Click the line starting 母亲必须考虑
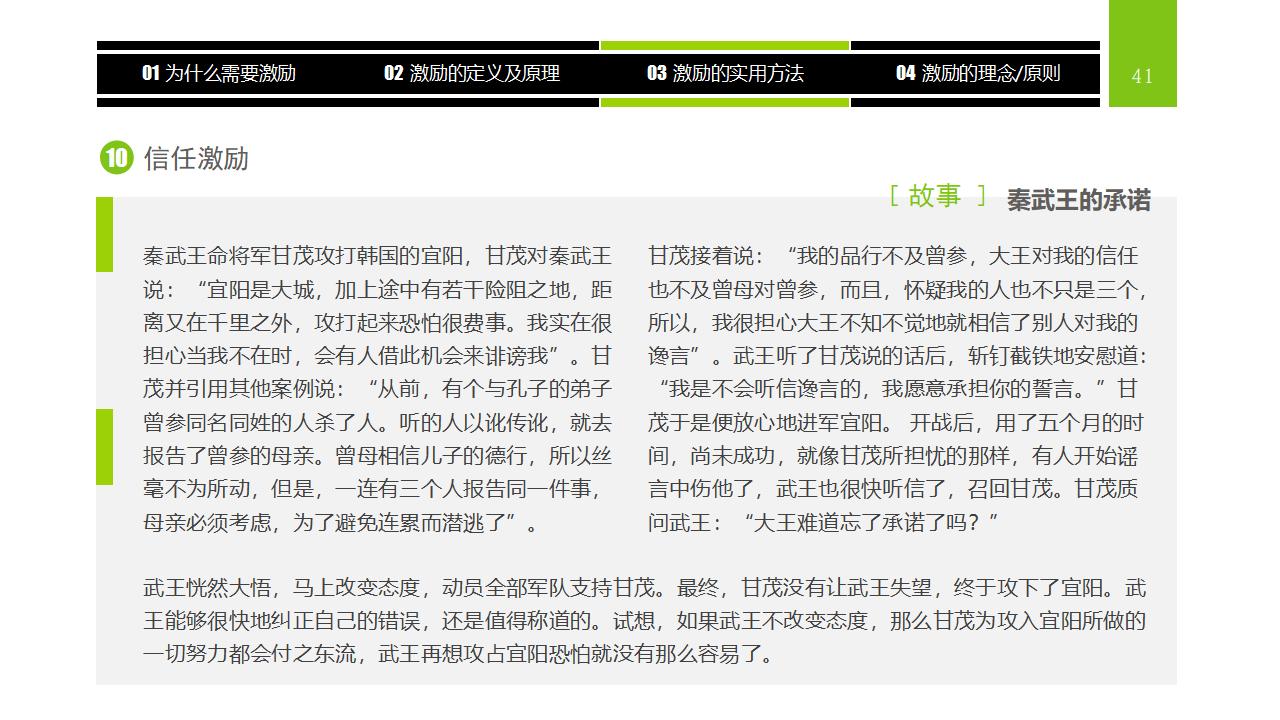 341,522
